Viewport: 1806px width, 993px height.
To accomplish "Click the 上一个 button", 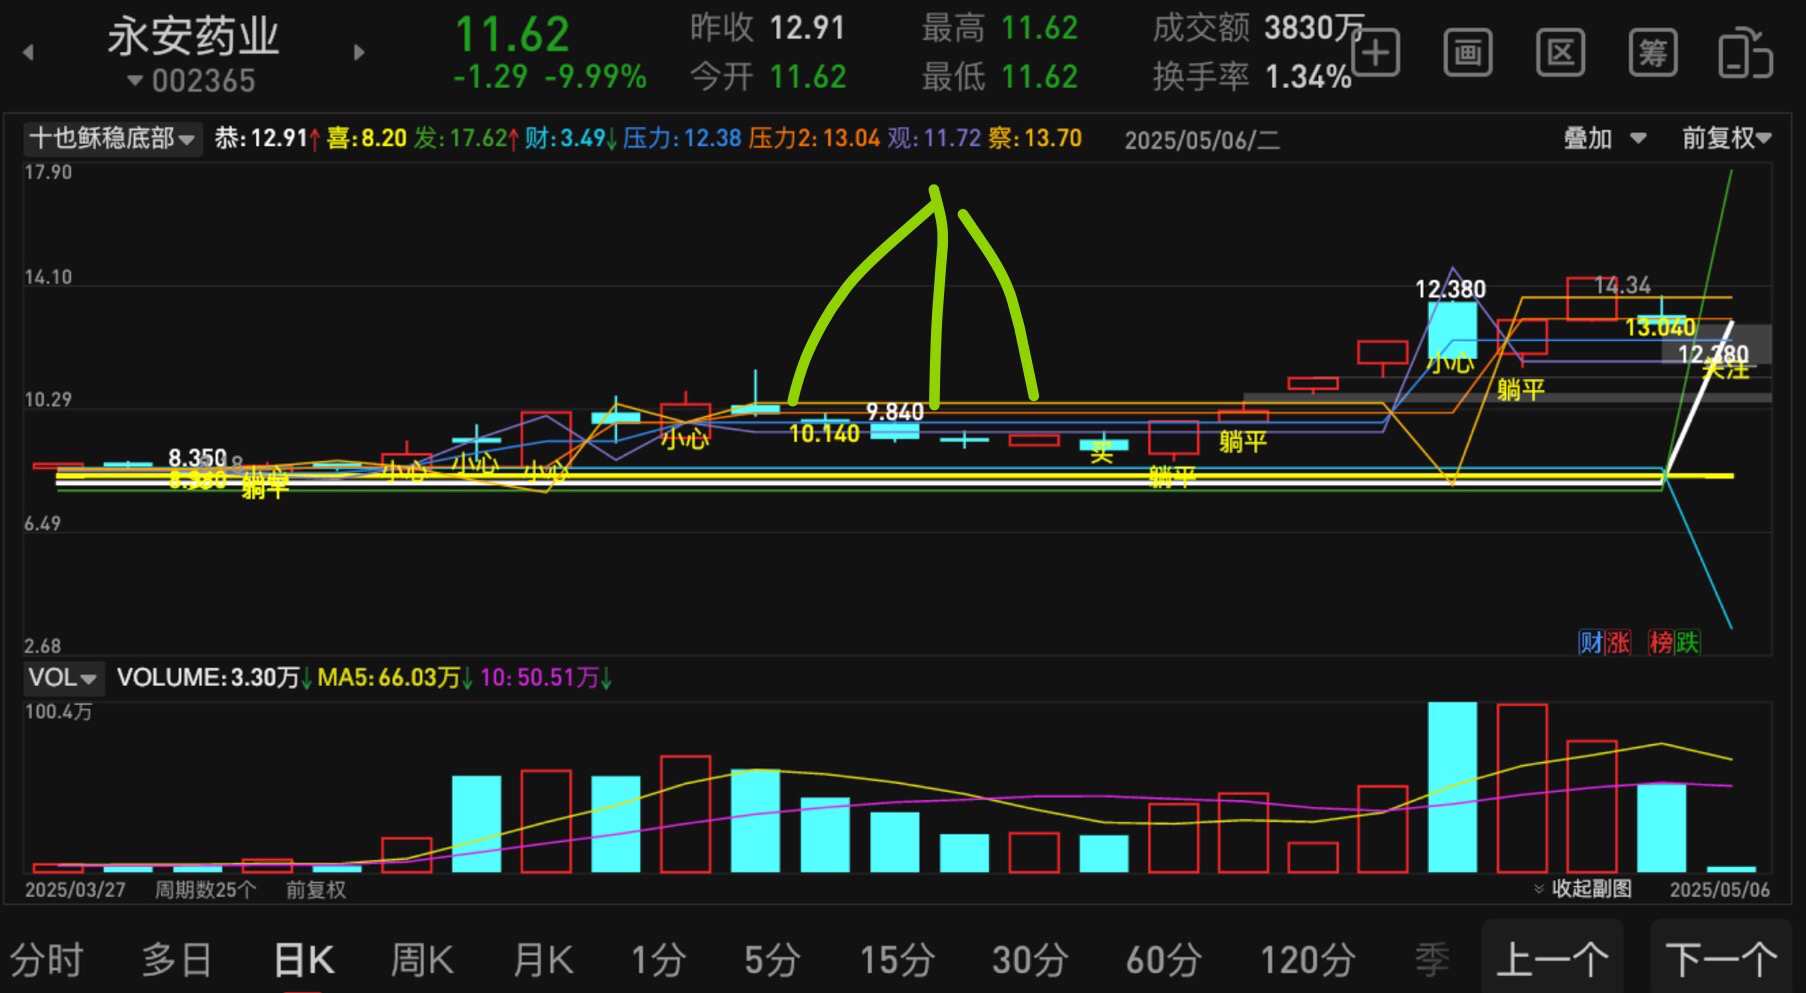I will click(x=1552, y=958).
